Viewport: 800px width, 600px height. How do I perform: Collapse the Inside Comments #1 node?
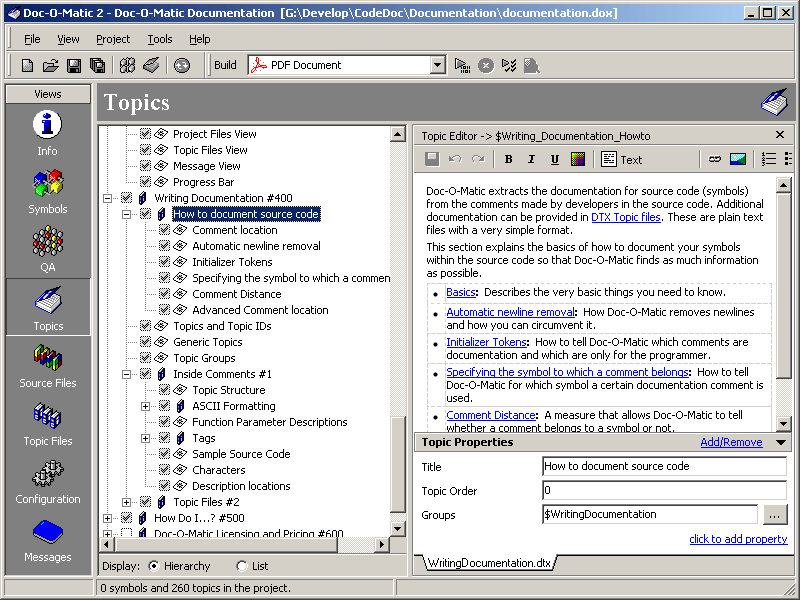point(127,374)
